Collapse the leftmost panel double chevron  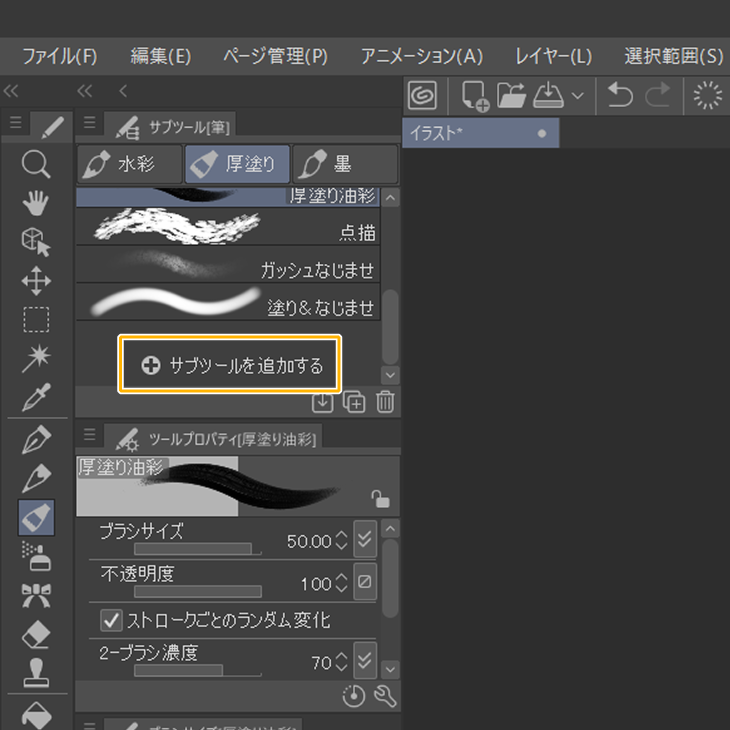(11, 90)
